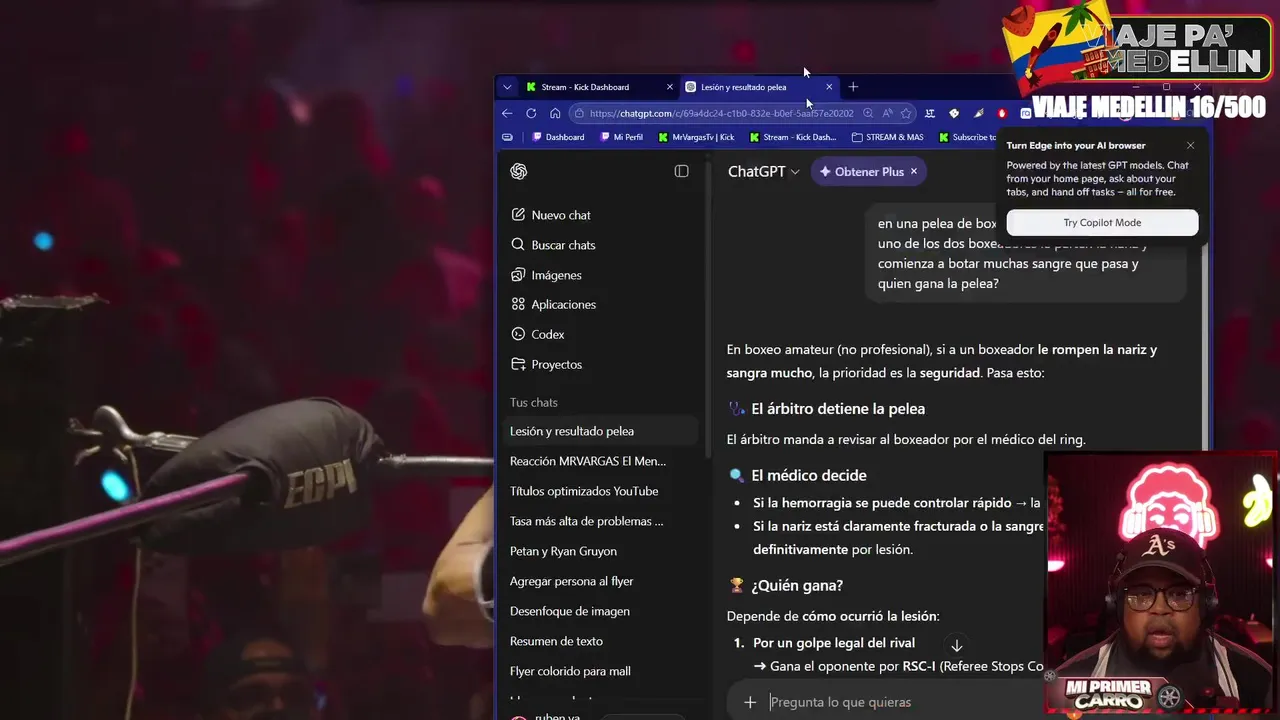Screen dimensions: 1280x720
Task: Collapse the Tus chats section header
Action: tap(534, 402)
